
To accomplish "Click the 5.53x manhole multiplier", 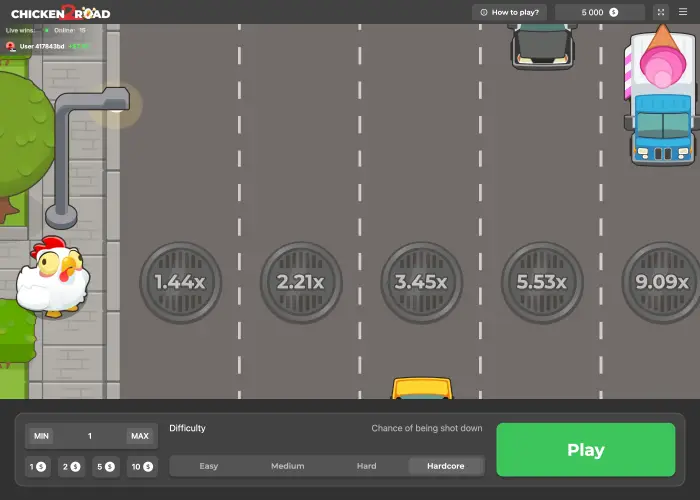I will (542, 282).
